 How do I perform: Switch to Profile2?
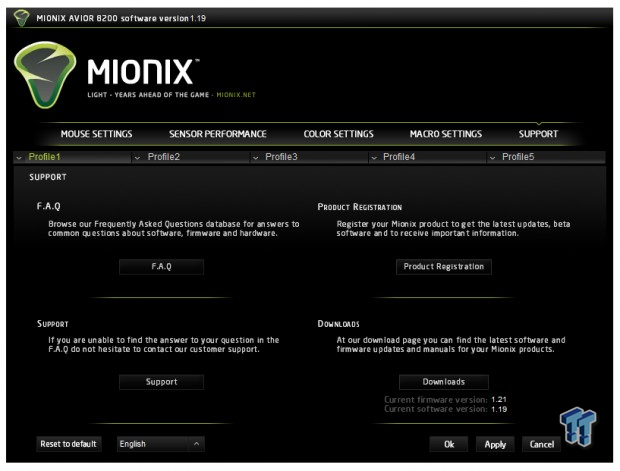[164, 157]
